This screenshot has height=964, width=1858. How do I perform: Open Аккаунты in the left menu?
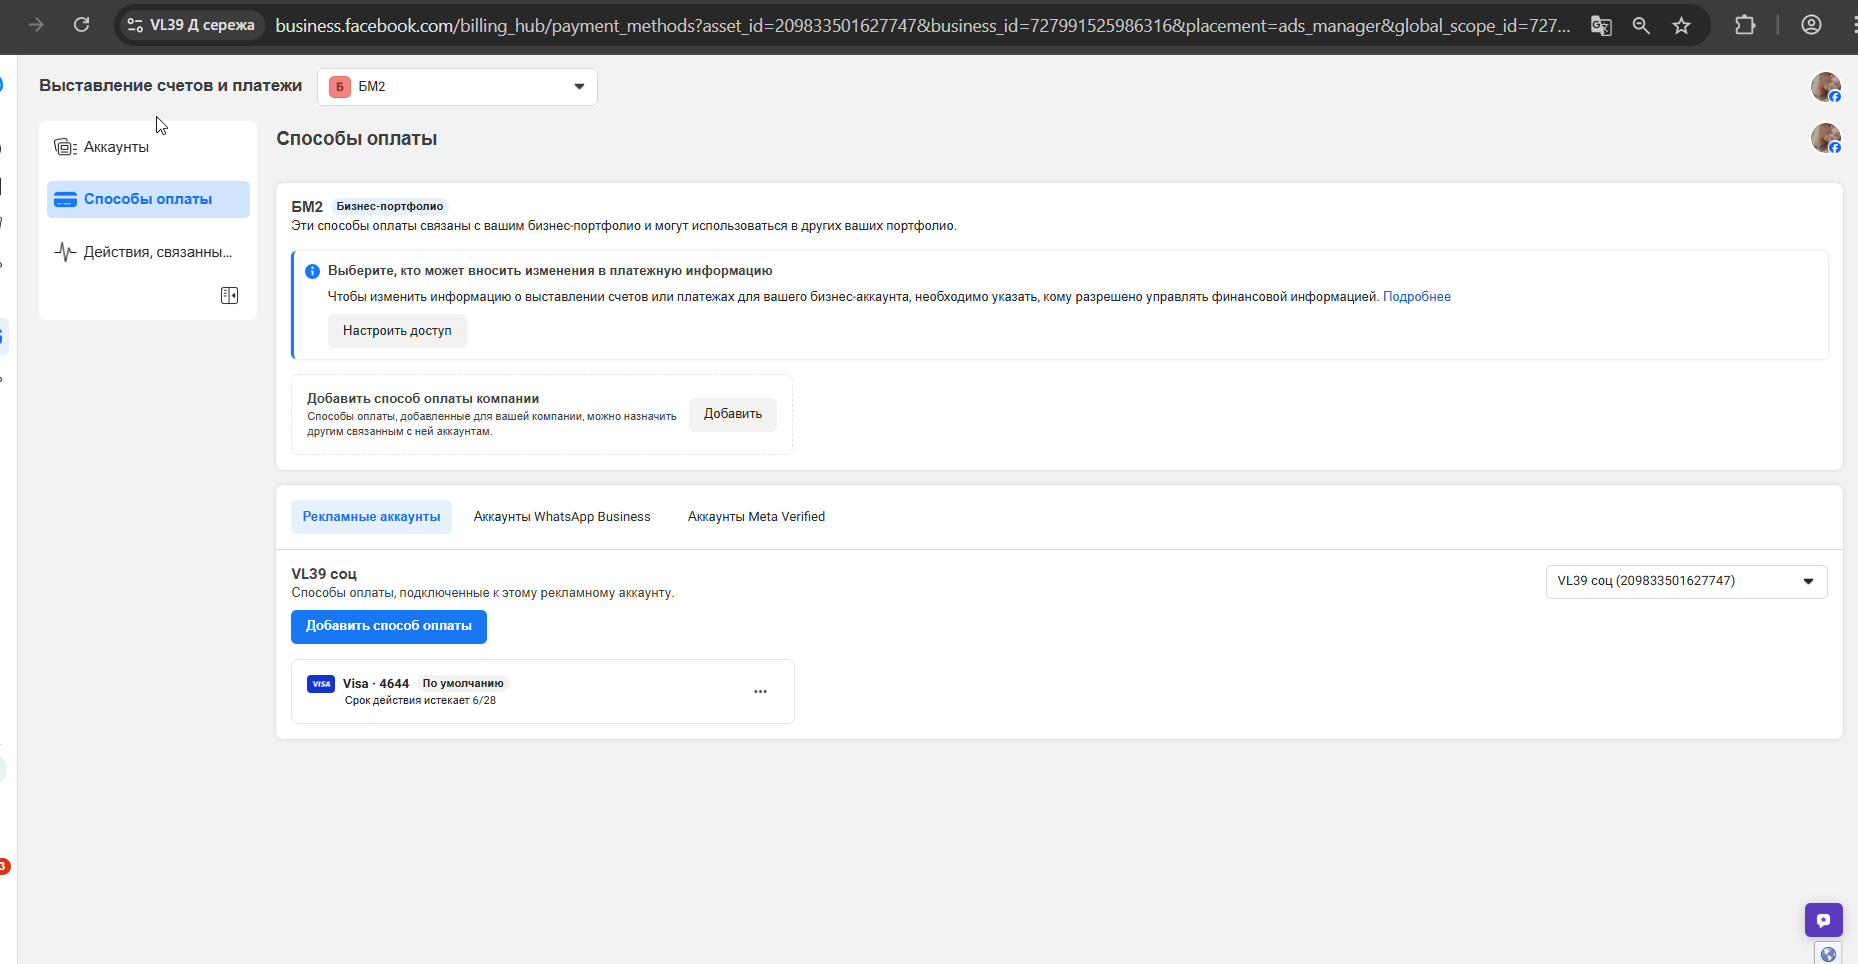(x=148, y=147)
